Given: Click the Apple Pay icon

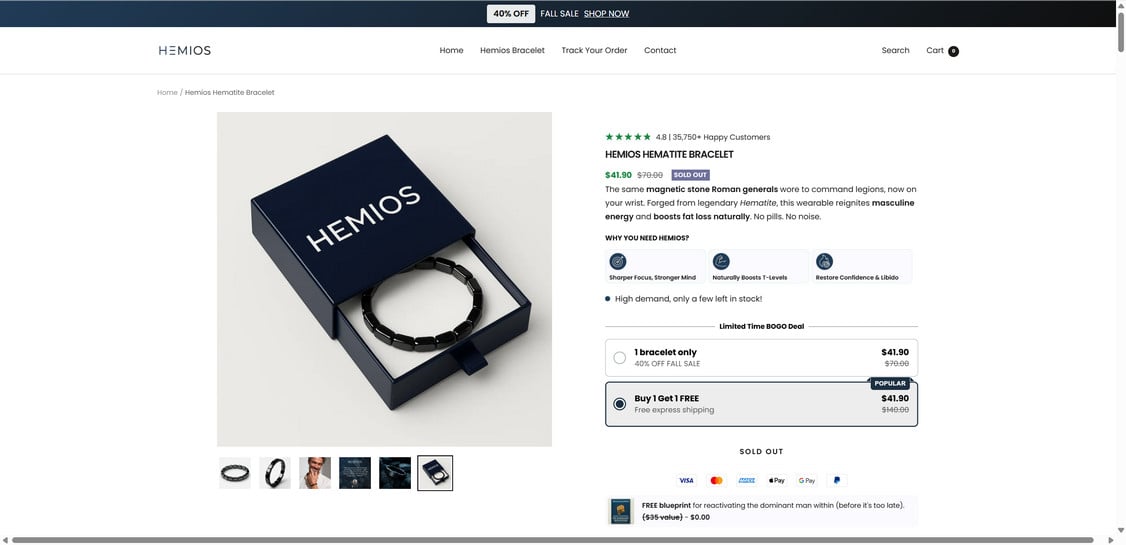Looking at the screenshot, I should (x=777, y=481).
